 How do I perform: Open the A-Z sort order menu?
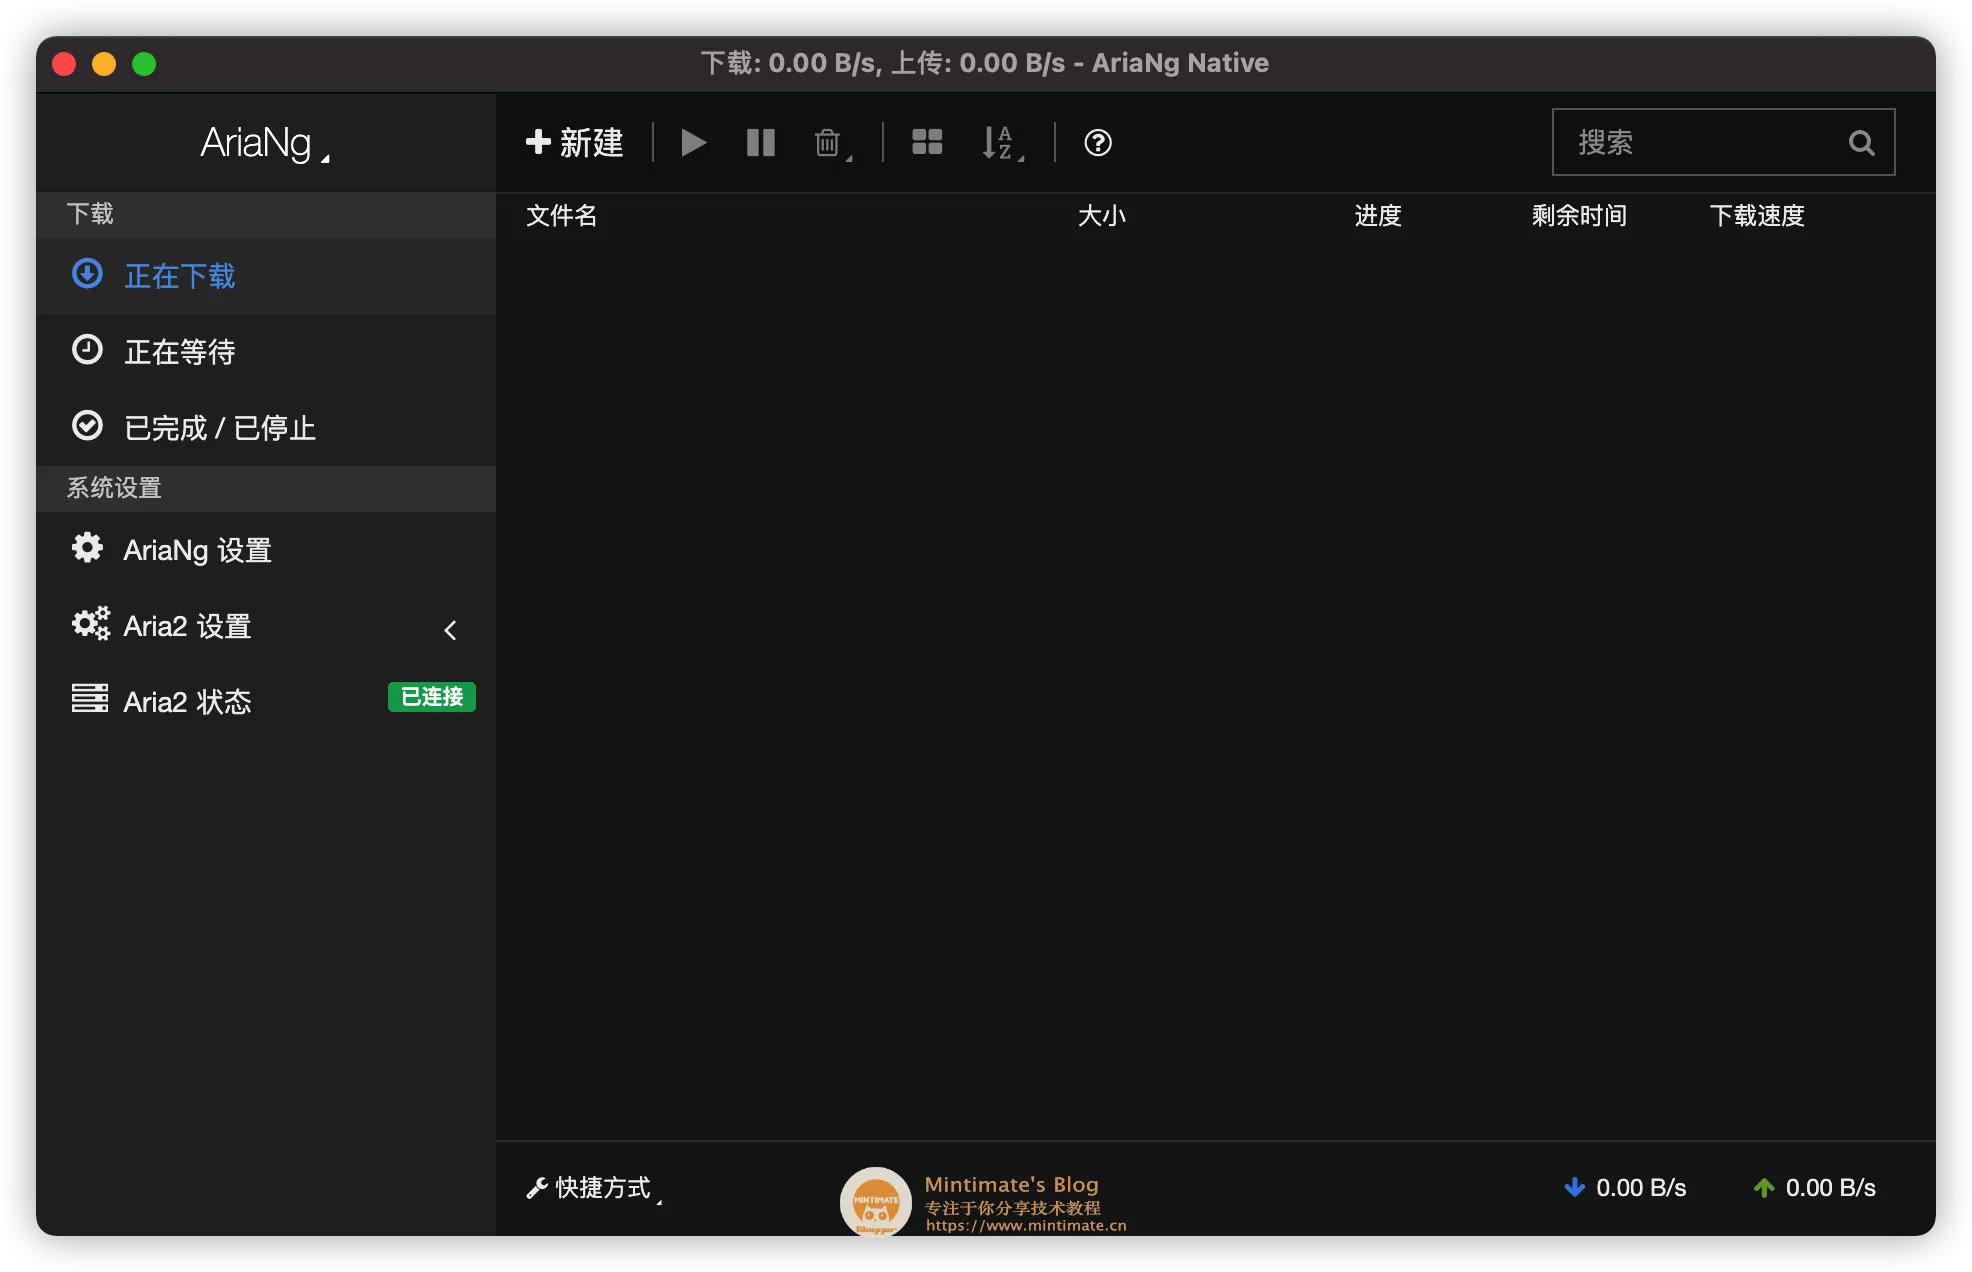coord(1003,143)
